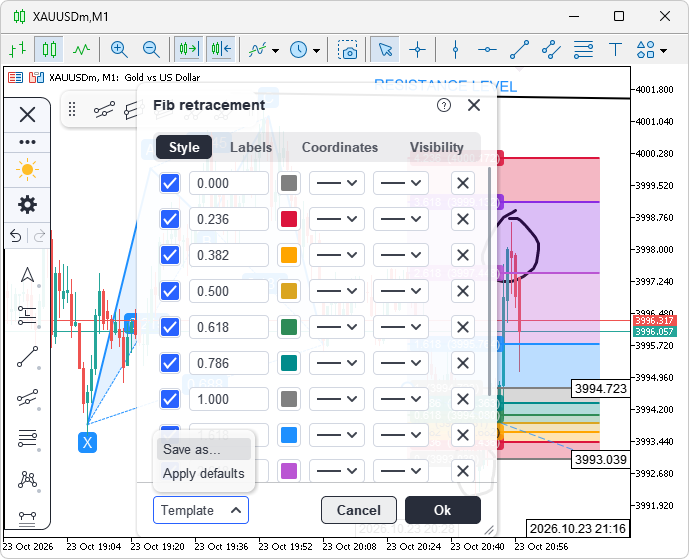Select the cursor arrow tool
The height and width of the screenshot is (559, 689).
pyautogui.click(x=385, y=50)
